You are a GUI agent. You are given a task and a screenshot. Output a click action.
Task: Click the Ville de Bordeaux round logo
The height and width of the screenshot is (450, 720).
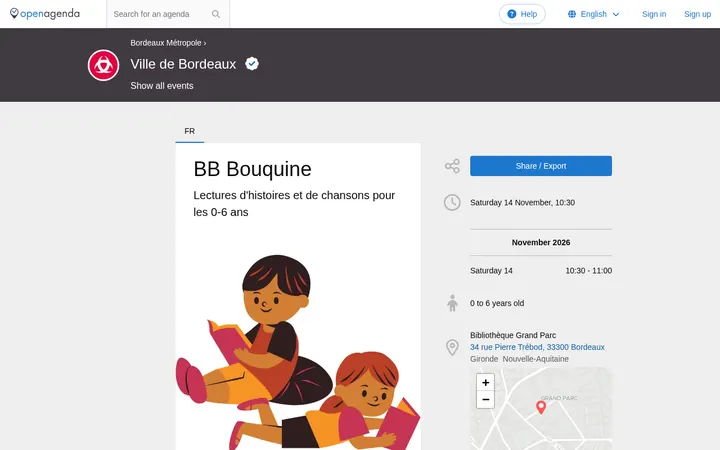click(103, 65)
